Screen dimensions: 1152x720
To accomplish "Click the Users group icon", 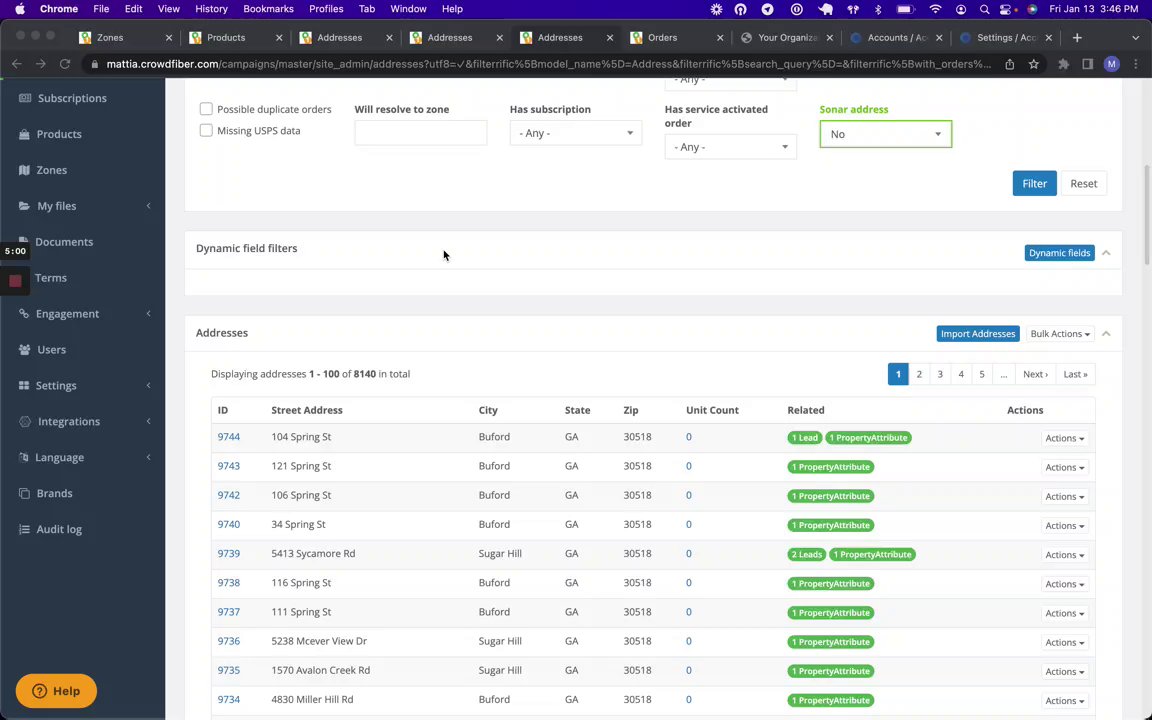I will tap(24, 350).
